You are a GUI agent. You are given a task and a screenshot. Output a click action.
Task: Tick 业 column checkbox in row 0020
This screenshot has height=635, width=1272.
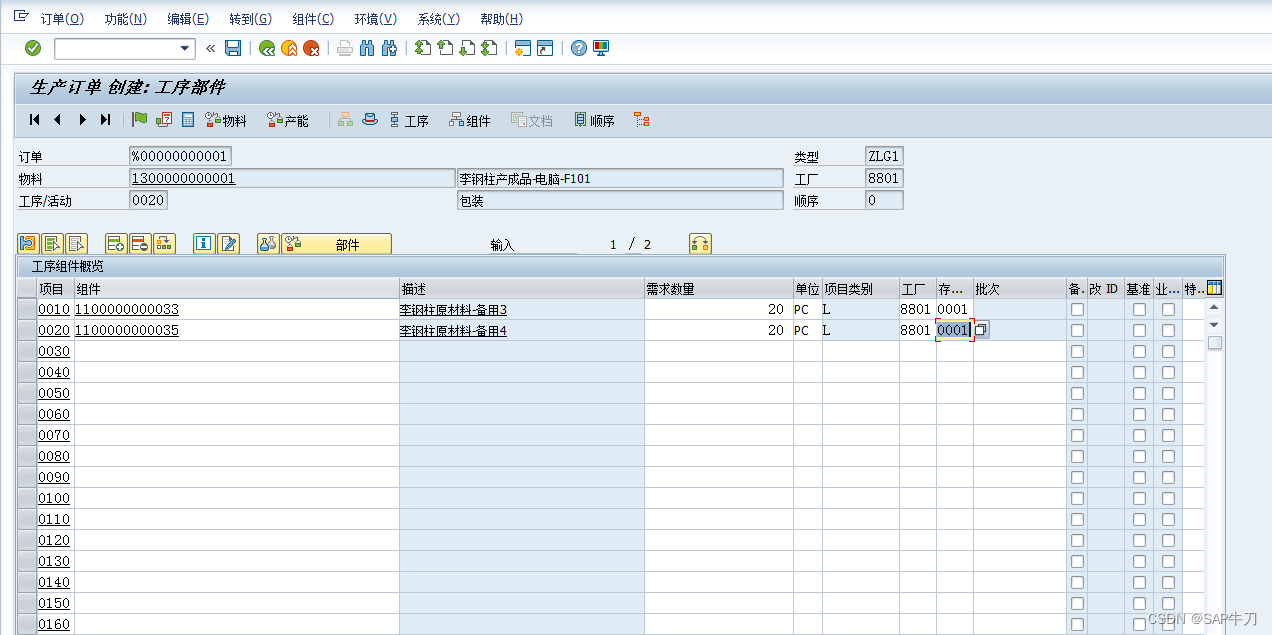tap(1168, 330)
